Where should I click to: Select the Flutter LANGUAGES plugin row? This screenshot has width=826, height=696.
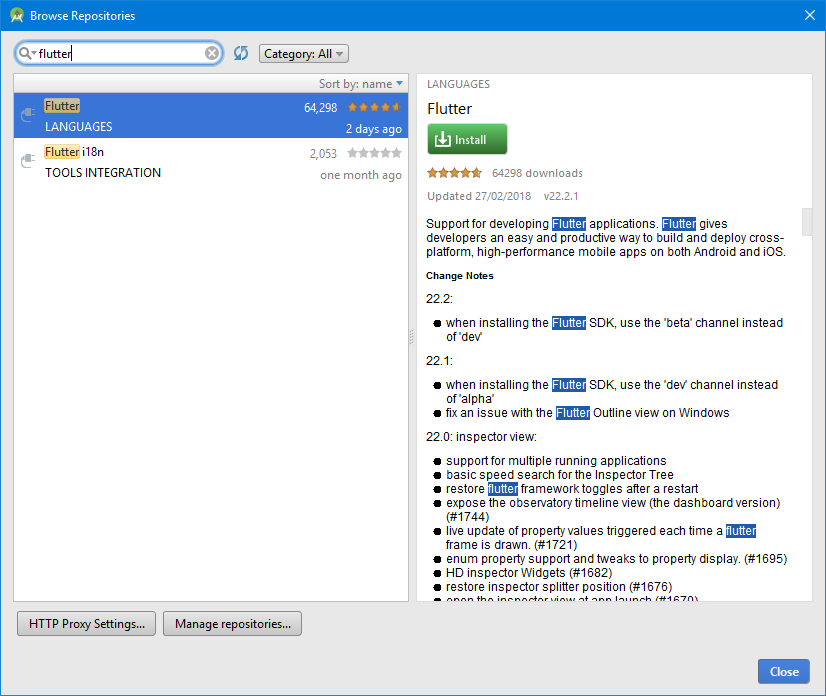pyautogui.click(x=211, y=116)
